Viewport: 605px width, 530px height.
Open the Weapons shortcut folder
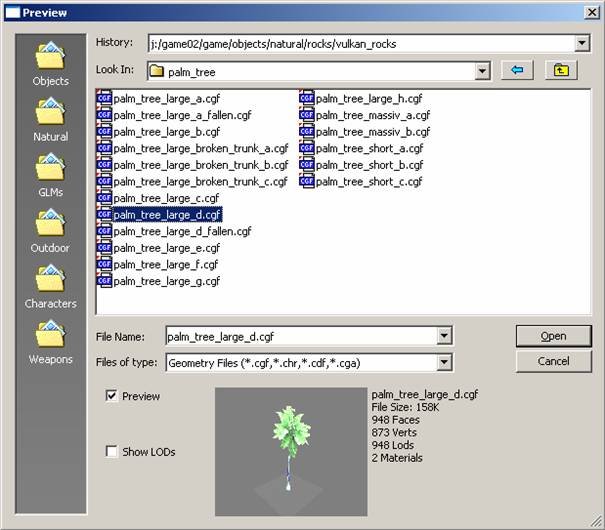coord(50,340)
